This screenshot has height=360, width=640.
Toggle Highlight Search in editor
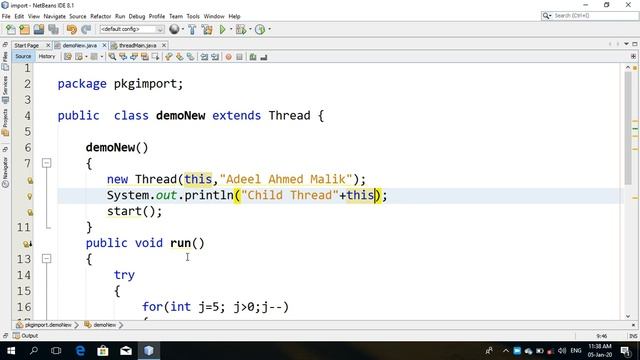[x=144, y=57]
